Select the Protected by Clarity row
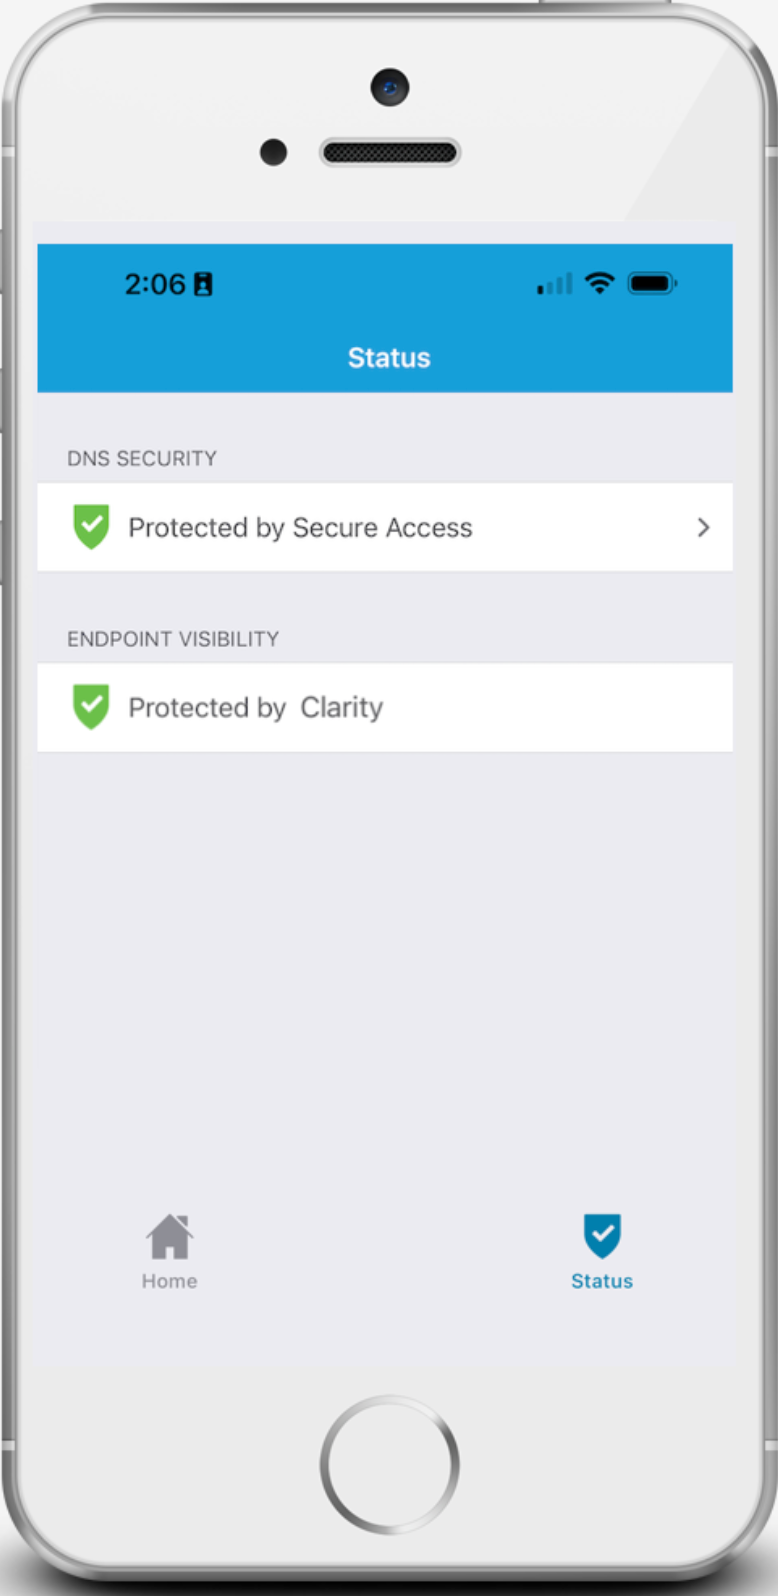The width and height of the screenshot is (778, 1596). click(x=385, y=707)
